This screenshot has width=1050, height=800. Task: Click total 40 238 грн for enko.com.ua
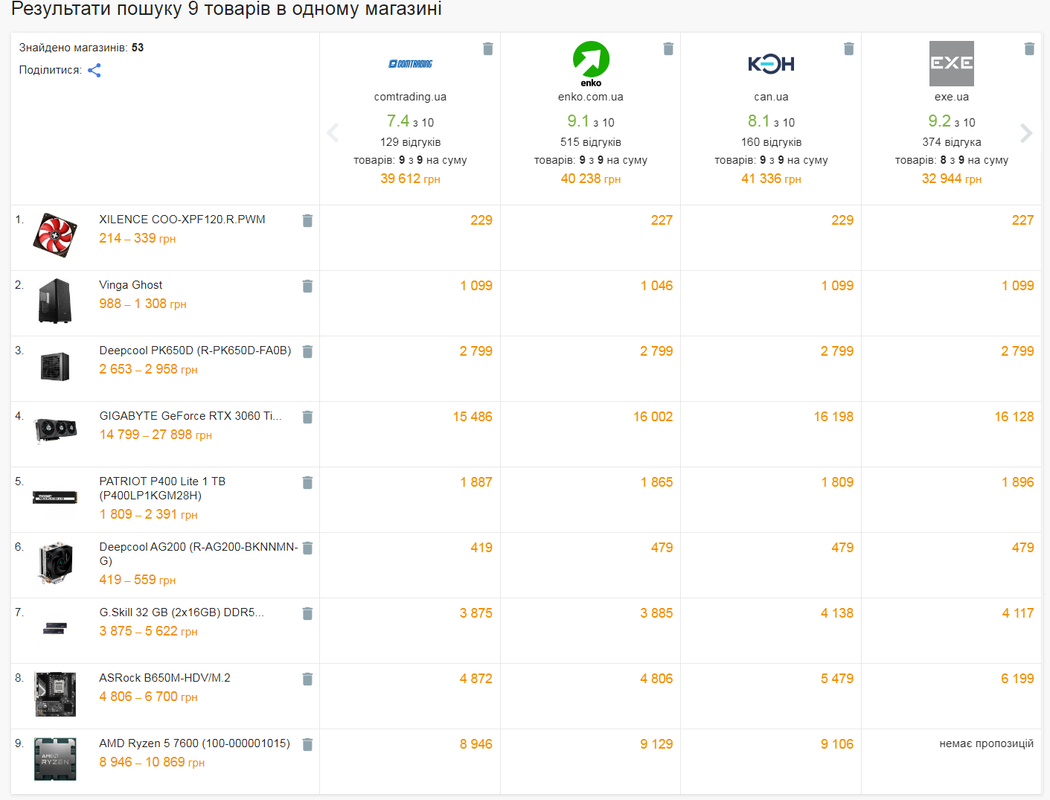pyautogui.click(x=591, y=179)
